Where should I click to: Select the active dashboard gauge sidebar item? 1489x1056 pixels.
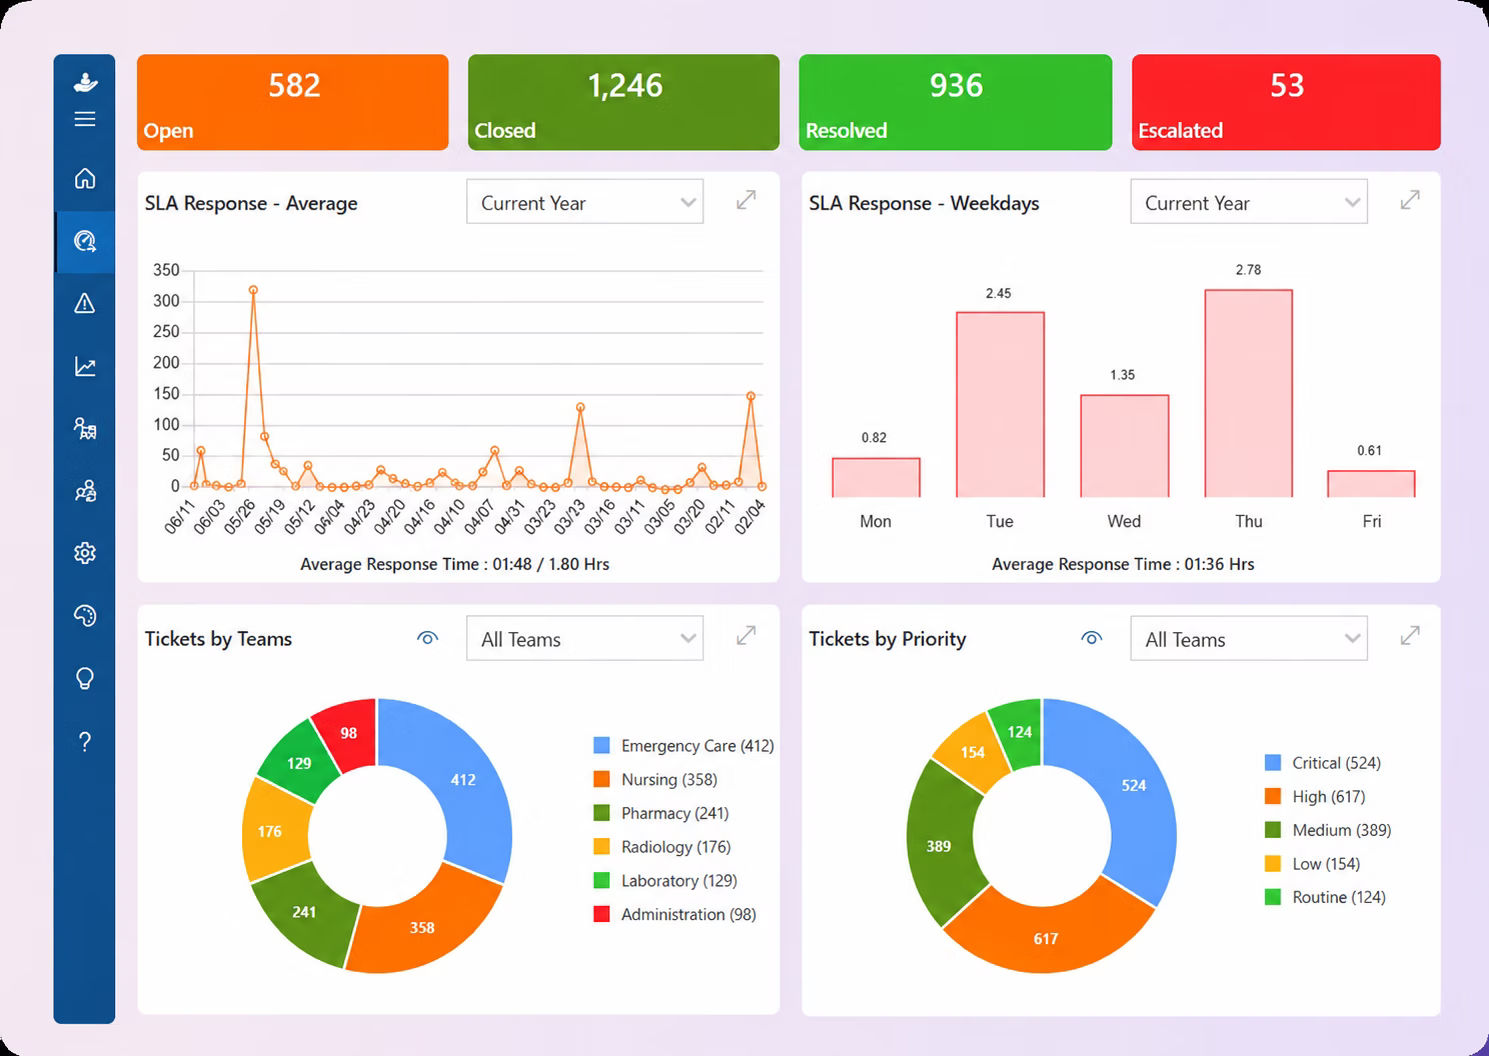click(85, 241)
